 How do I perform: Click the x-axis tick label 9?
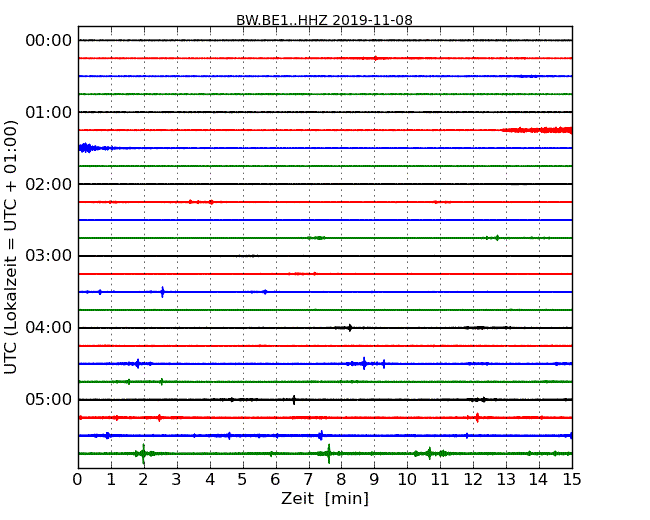374,480
